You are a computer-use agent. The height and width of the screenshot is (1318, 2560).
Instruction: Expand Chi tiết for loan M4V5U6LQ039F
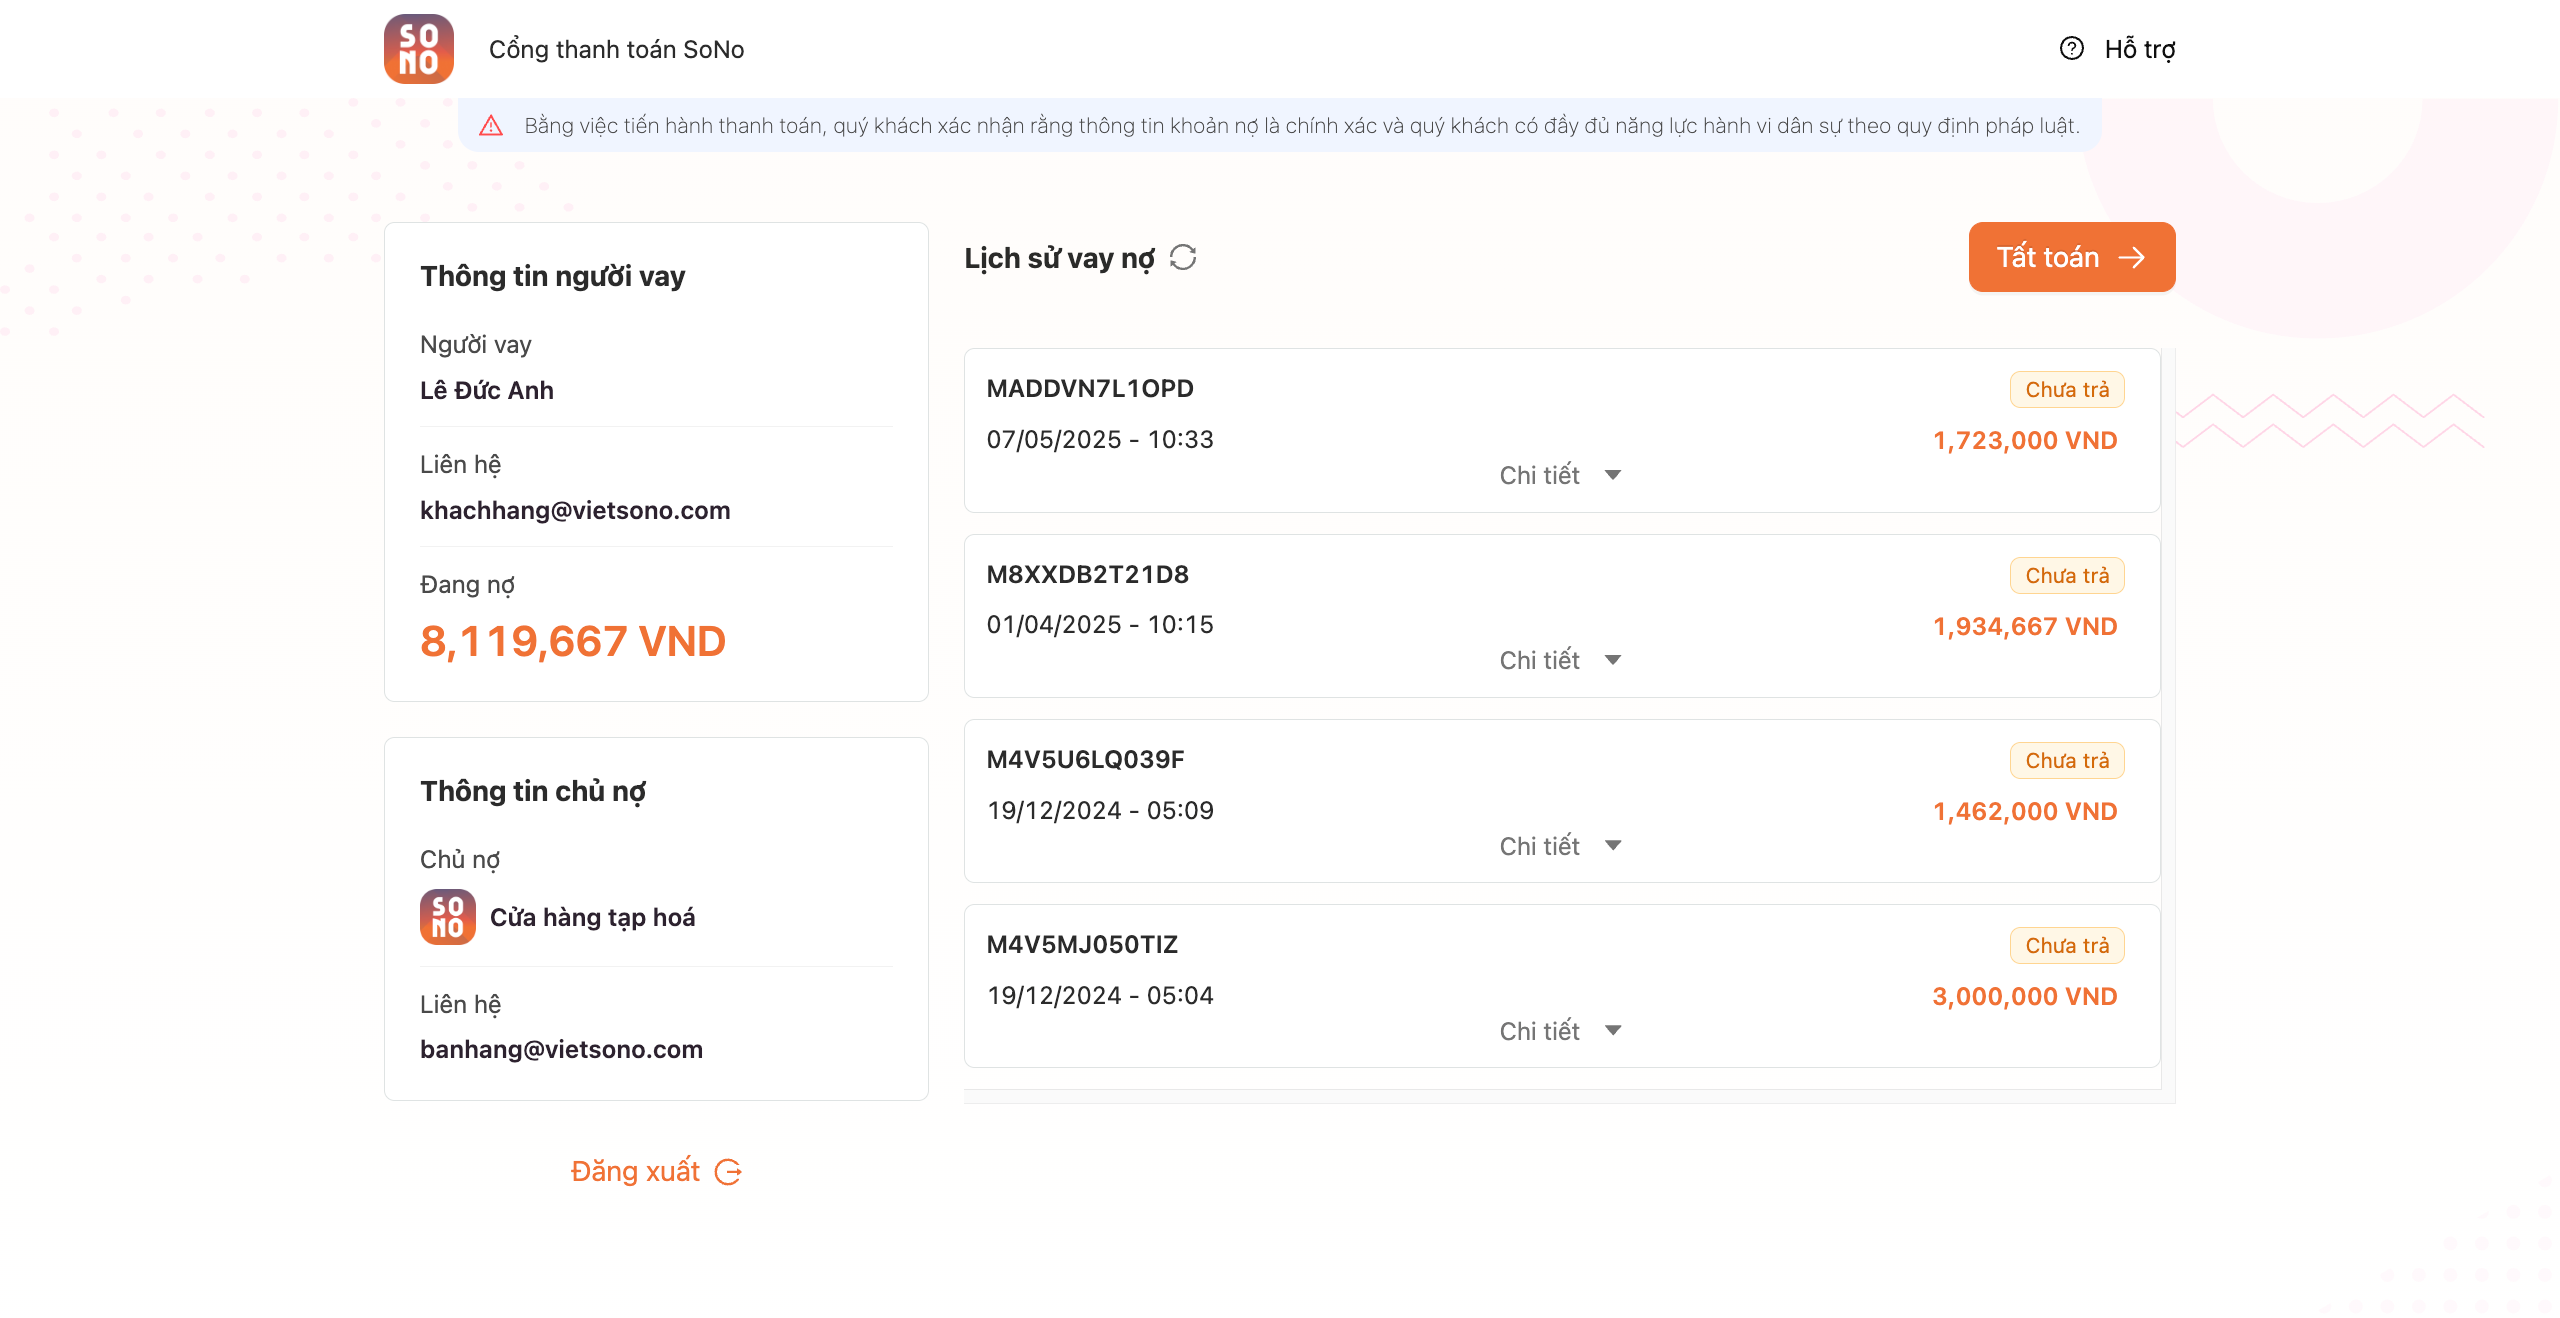pos(1560,846)
